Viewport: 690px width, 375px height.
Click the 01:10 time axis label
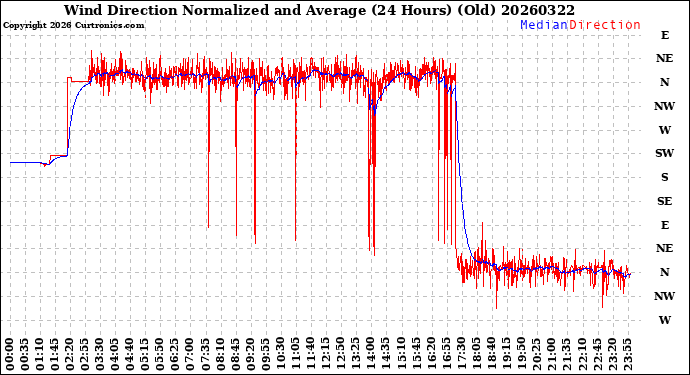(x=40, y=355)
